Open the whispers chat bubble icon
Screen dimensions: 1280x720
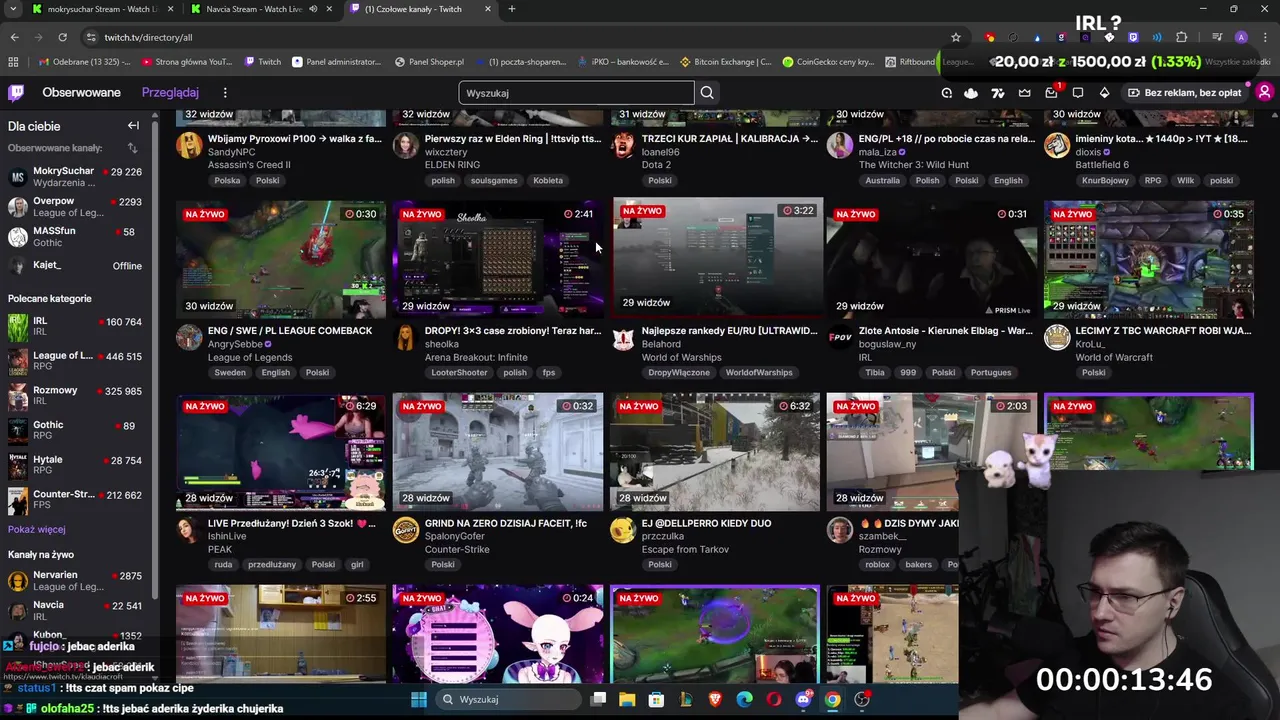point(1078,93)
